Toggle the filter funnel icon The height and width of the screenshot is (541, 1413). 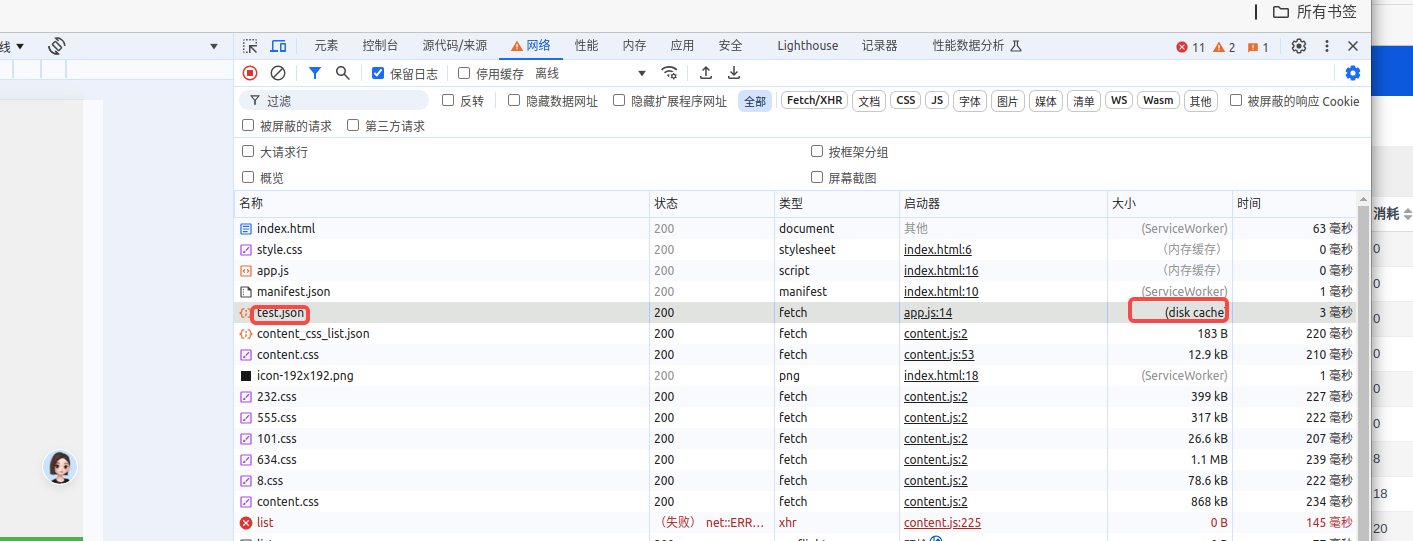(x=315, y=73)
